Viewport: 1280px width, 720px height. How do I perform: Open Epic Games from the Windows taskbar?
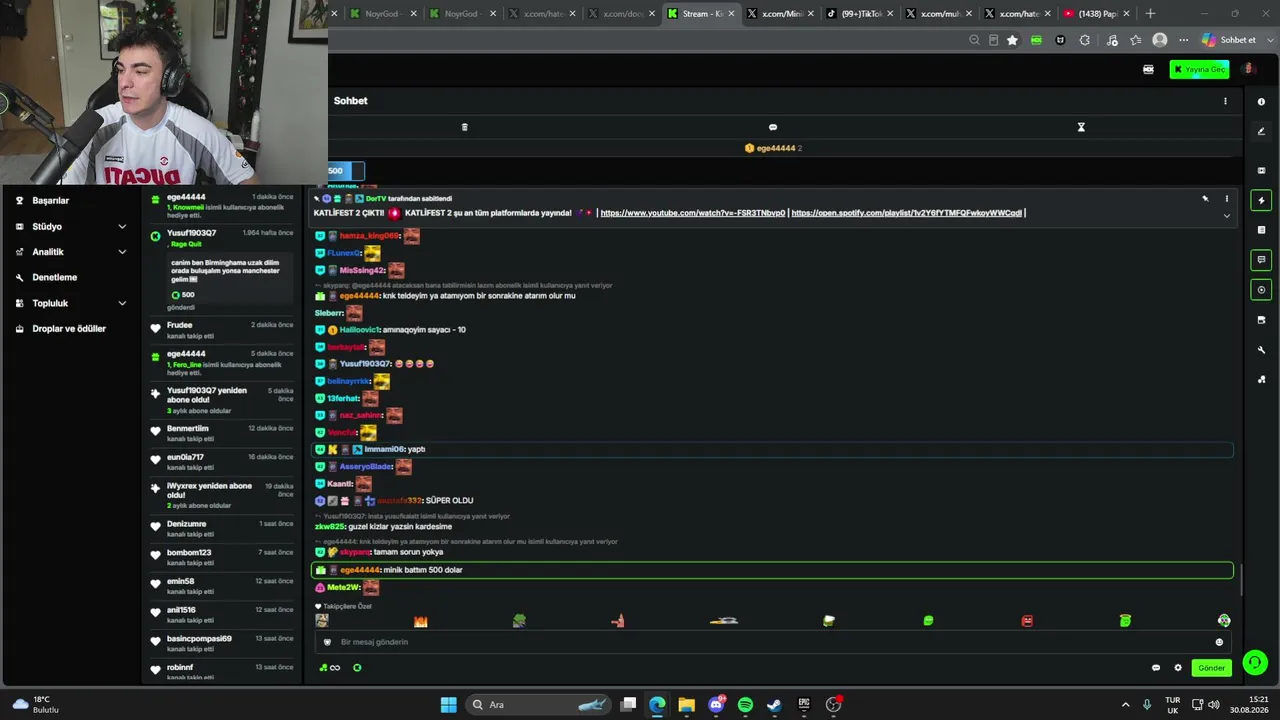803,705
